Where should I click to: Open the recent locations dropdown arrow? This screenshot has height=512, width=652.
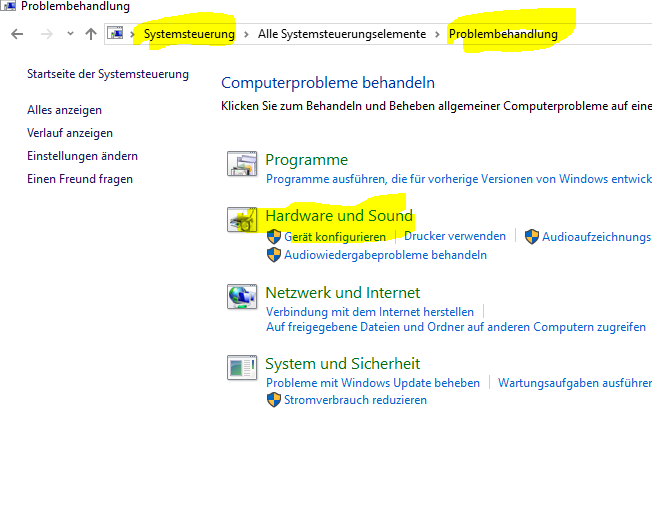70,34
